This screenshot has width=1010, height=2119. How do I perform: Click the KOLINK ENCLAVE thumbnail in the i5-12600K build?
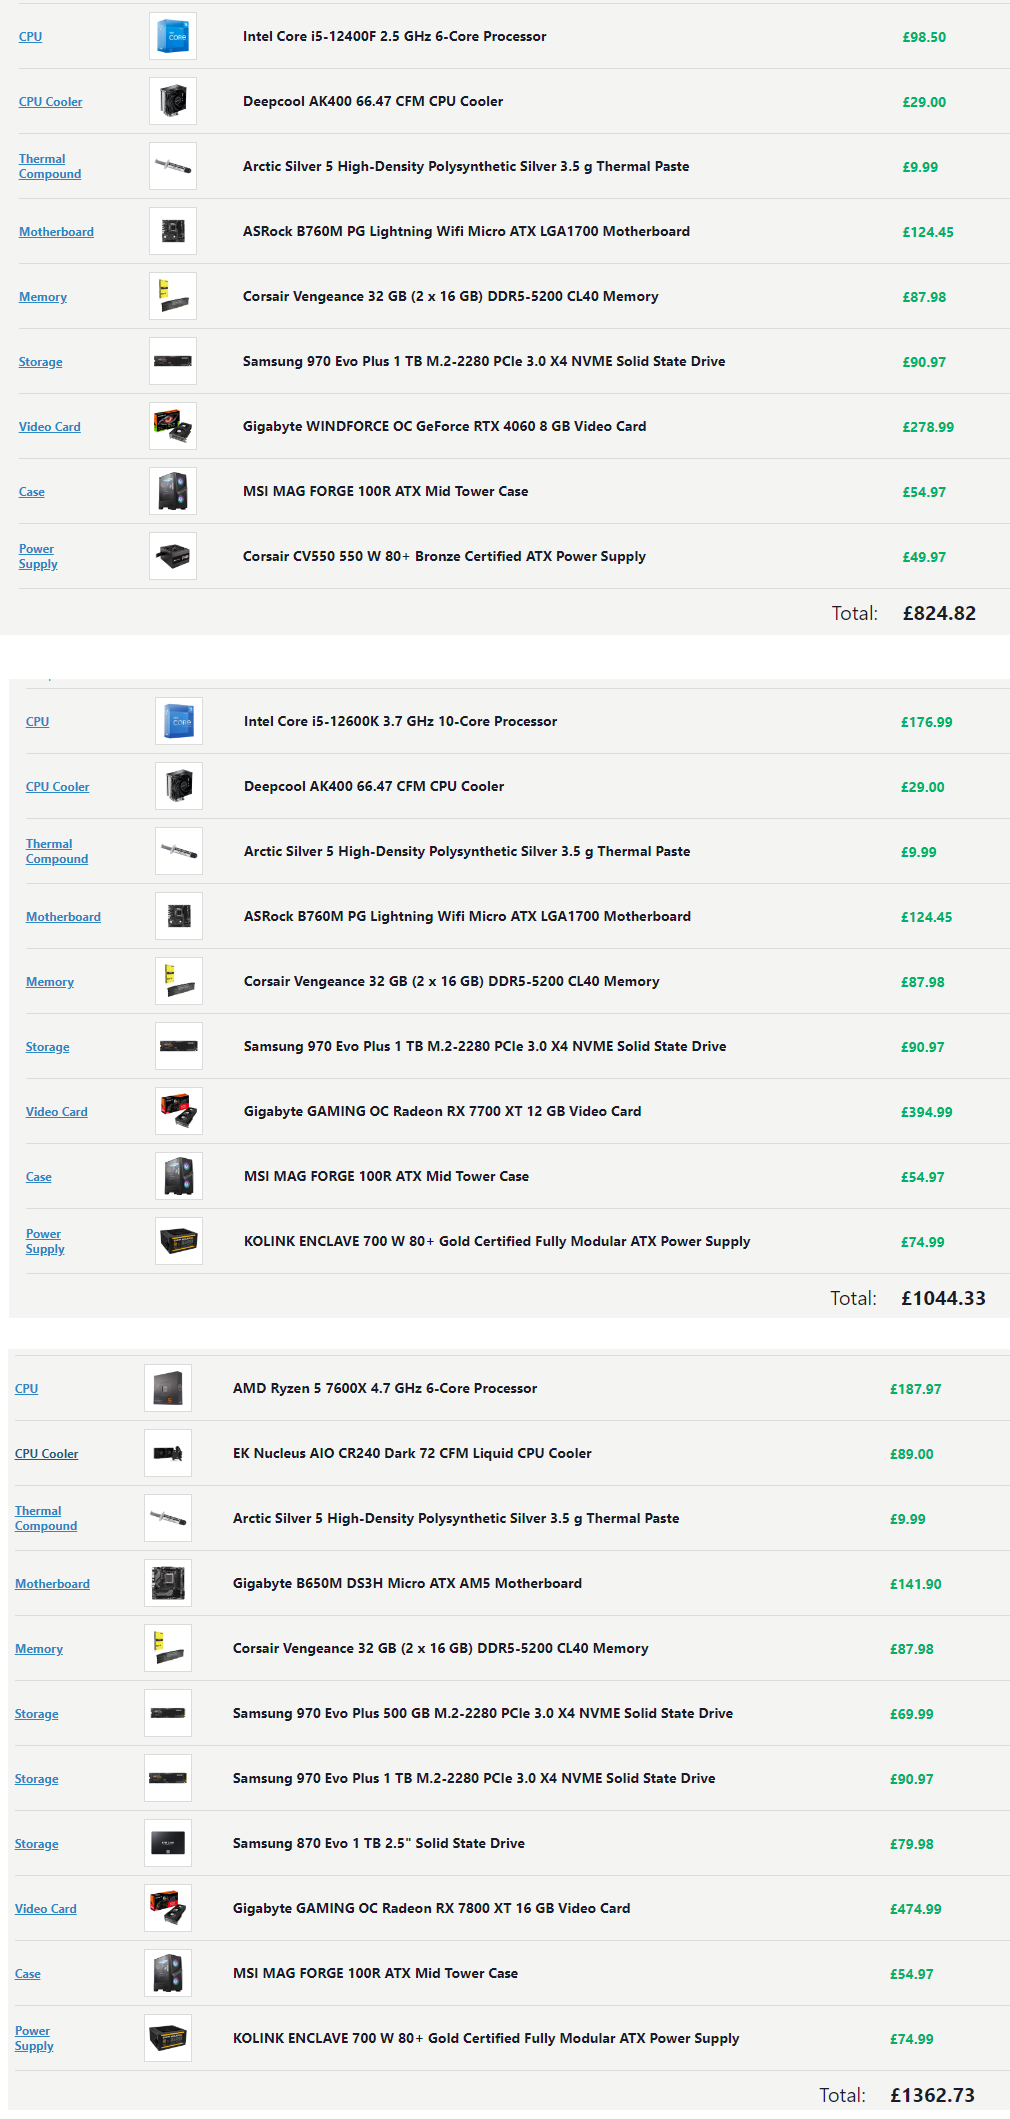click(x=179, y=1241)
